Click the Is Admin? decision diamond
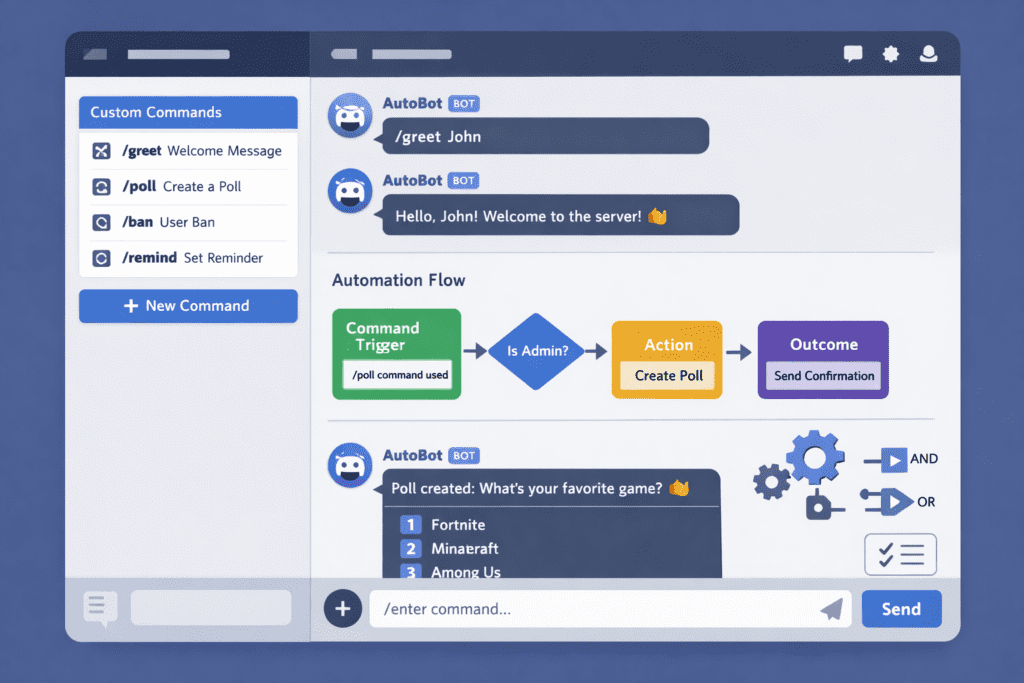1024x683 pixels. tap(537, 352)
